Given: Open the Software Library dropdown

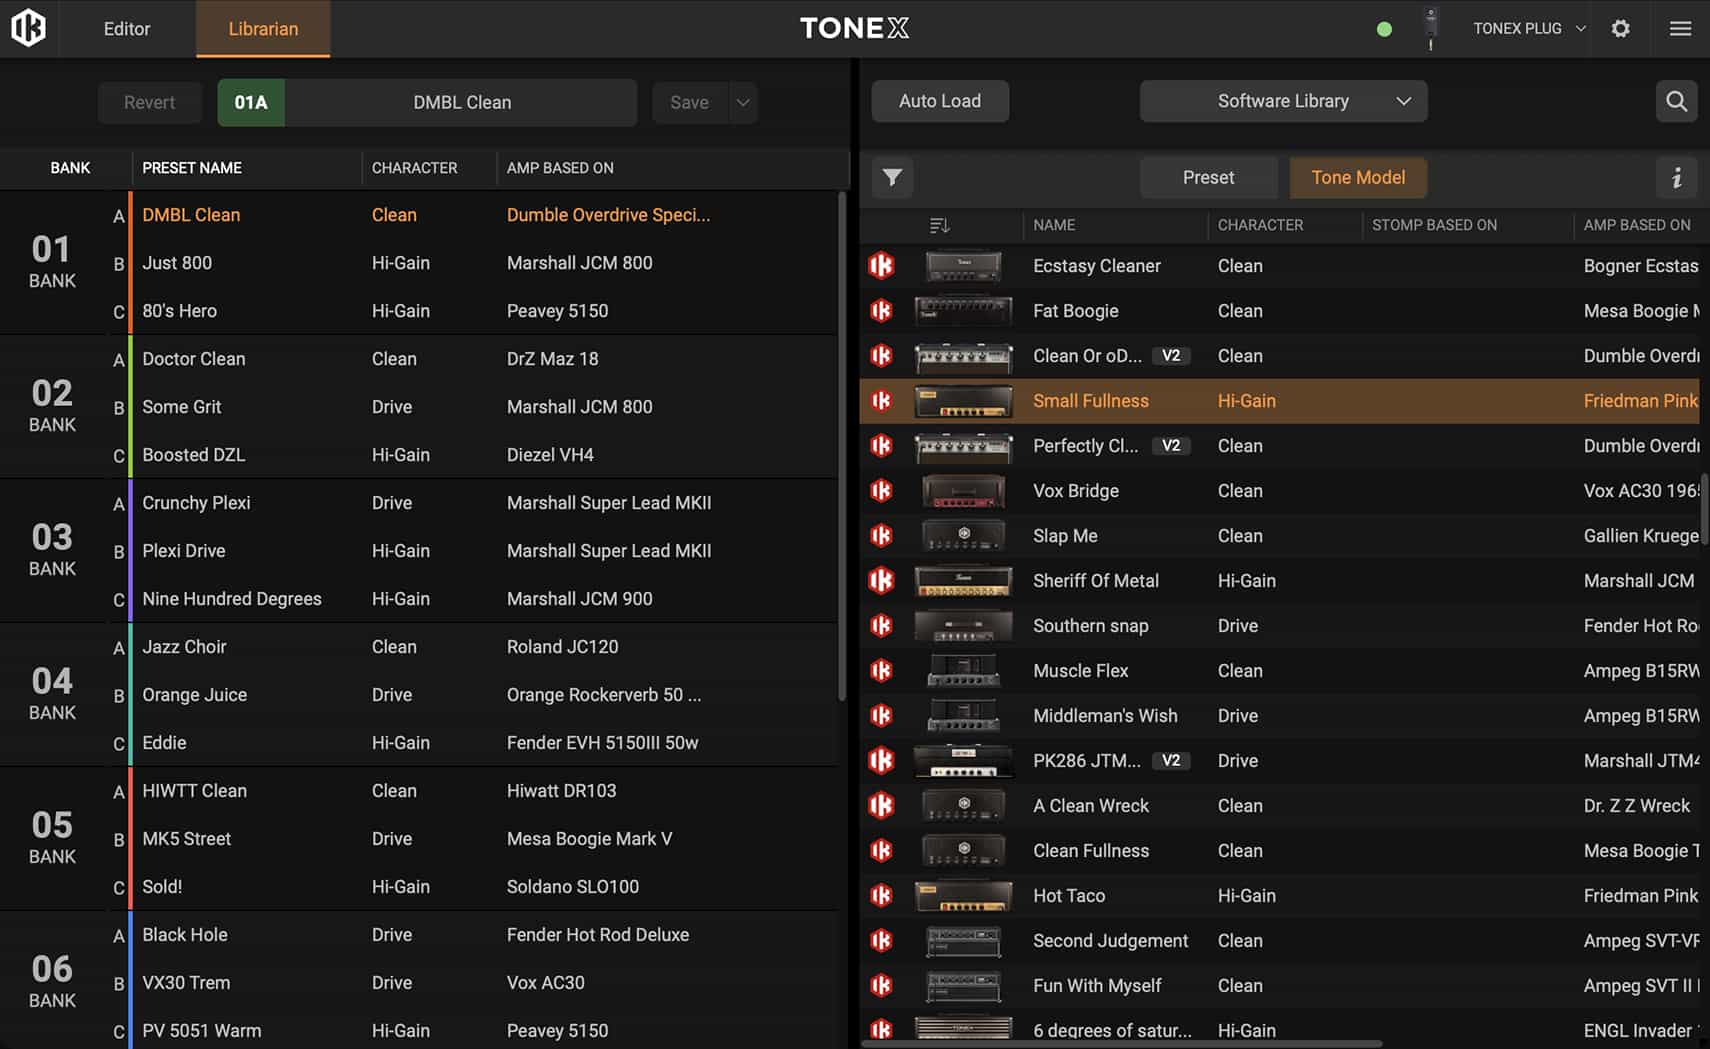Looking at the screenshot, I should coord(1283,101).
